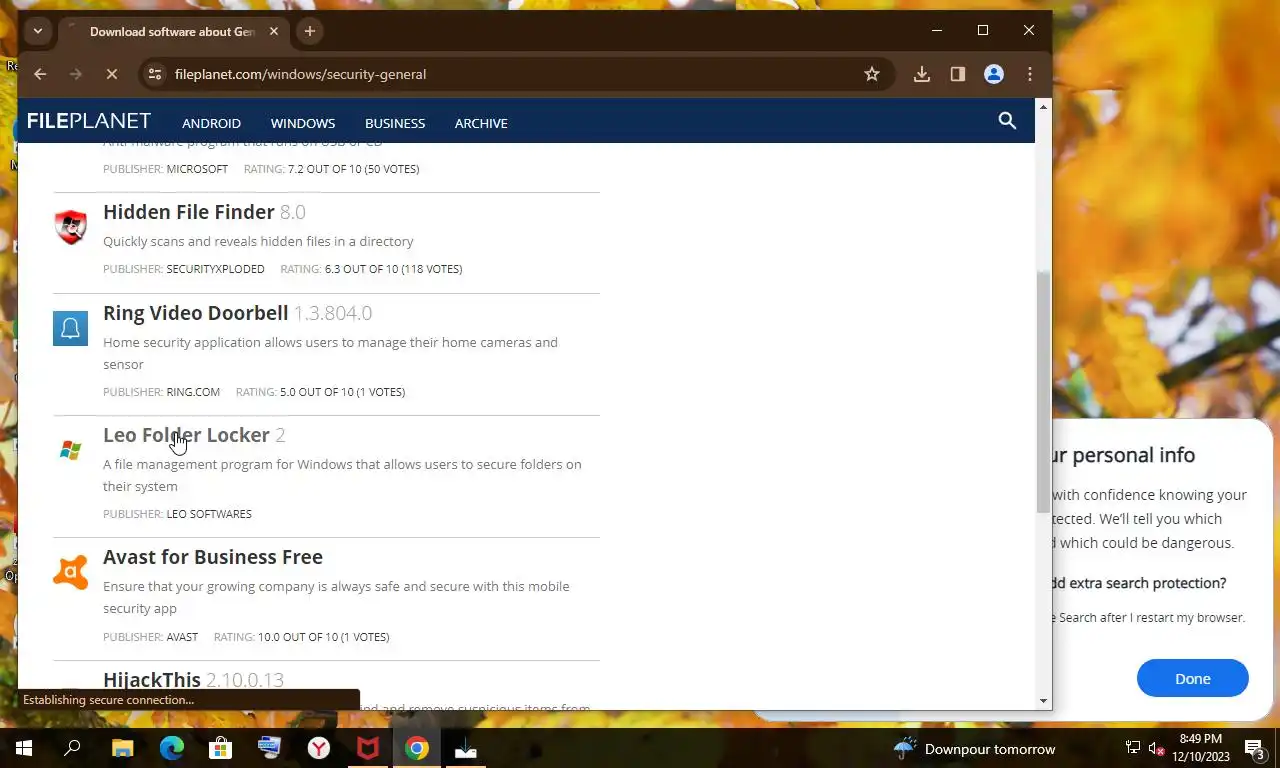The width and height of the screenshot is (1280, 768).
Task: Open Chrome downloads icon
Action: (922, 74)
